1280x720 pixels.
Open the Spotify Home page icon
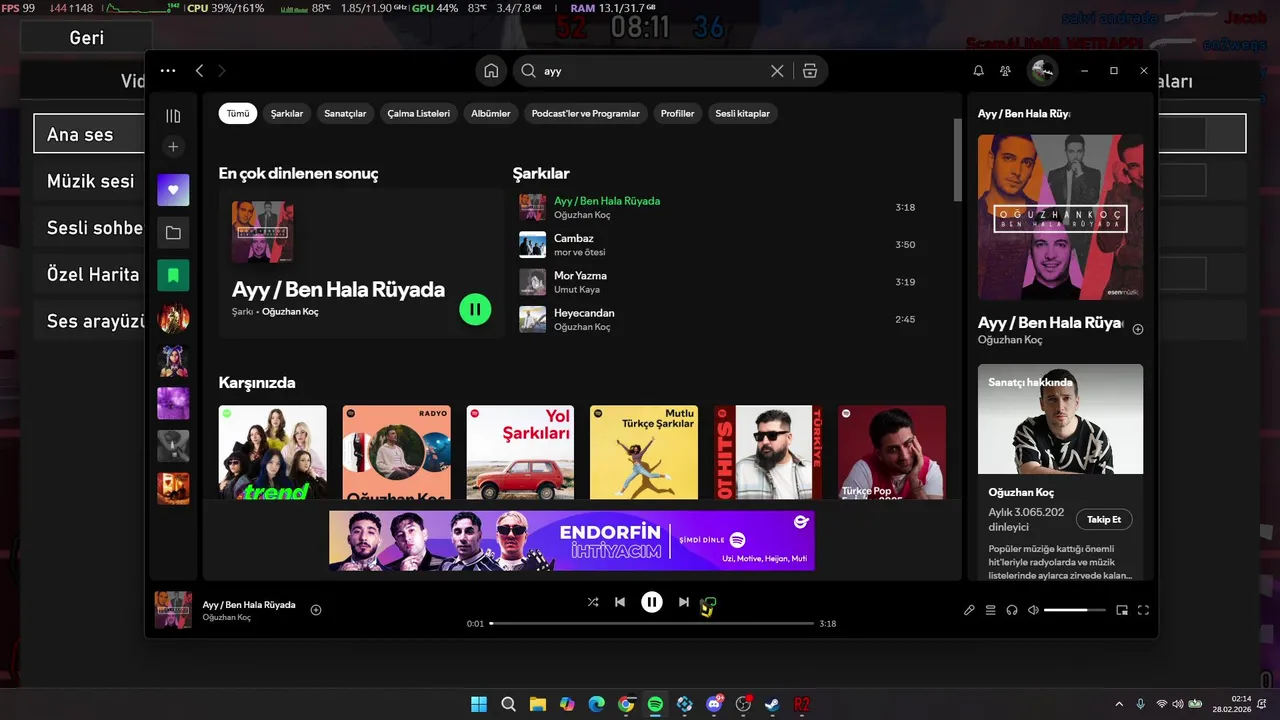(x=491, y=71)
